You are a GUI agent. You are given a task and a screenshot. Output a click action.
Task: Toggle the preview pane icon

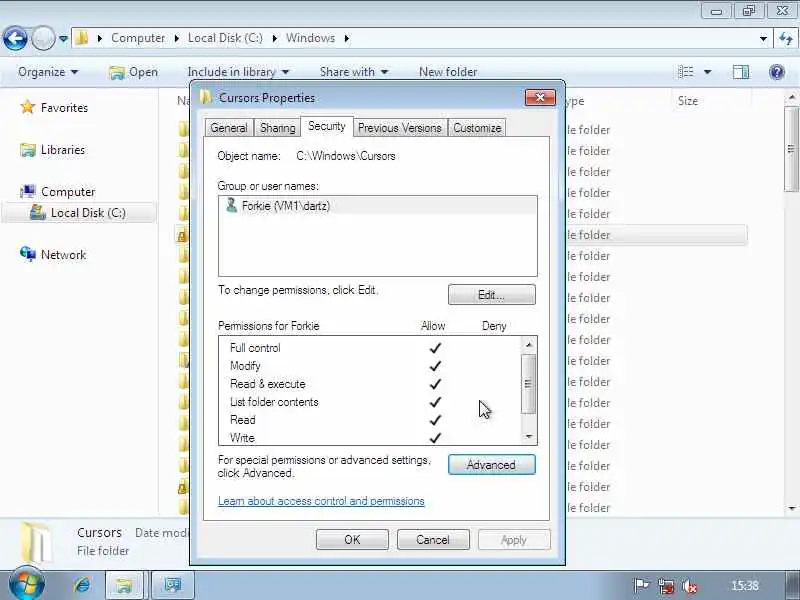tap(741, 72)
